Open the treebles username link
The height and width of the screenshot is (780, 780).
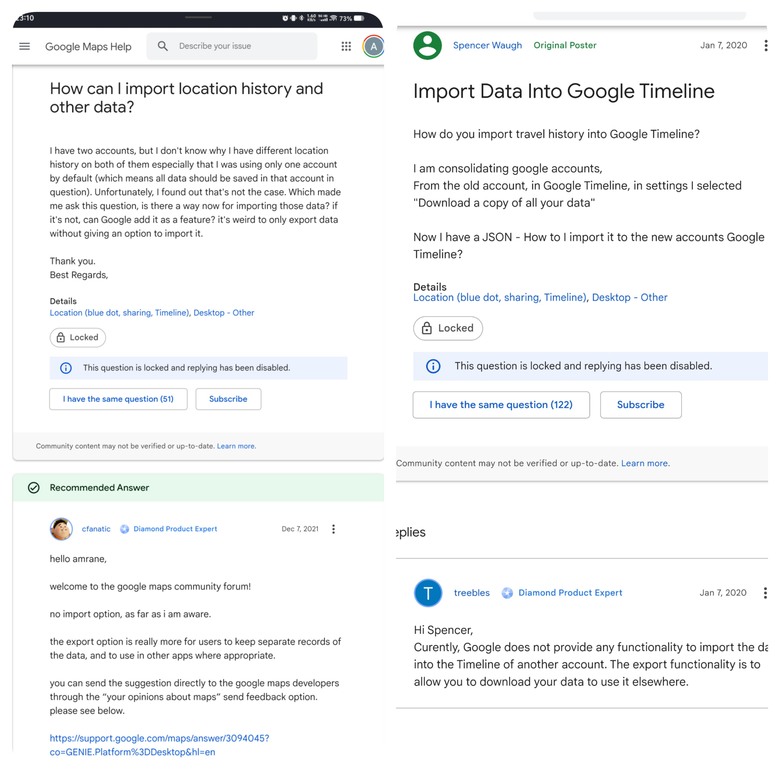click(472, 593)
